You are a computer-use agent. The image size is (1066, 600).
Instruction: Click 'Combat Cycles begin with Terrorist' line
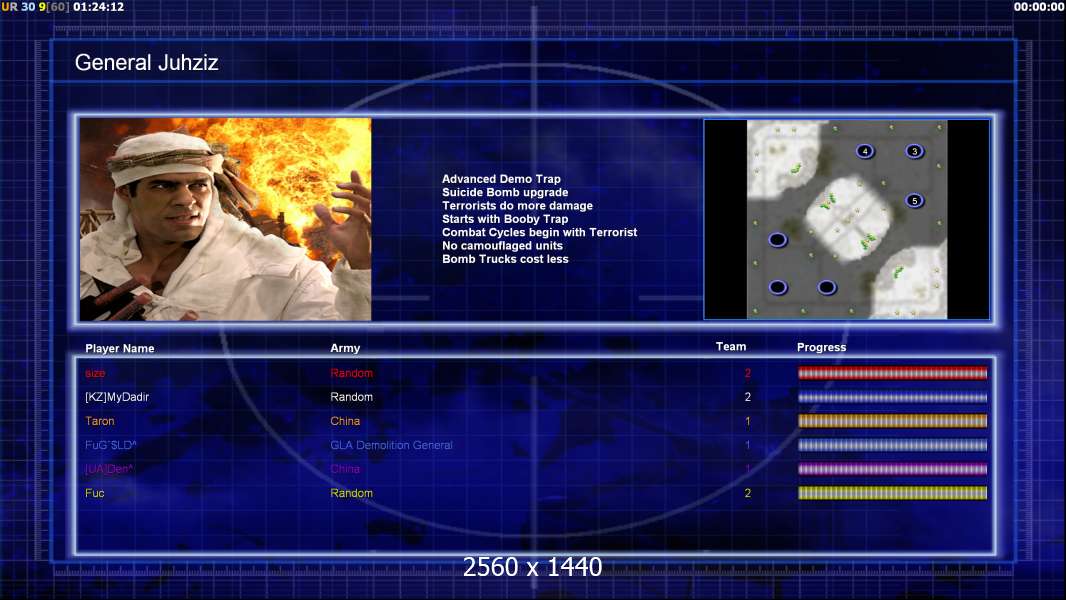coord(540,232)
